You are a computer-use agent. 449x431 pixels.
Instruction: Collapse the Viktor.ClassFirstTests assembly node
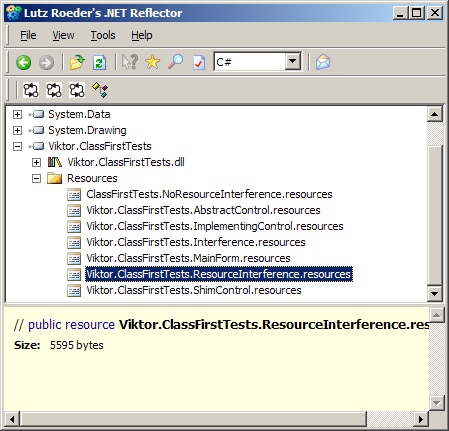point(17,146)
